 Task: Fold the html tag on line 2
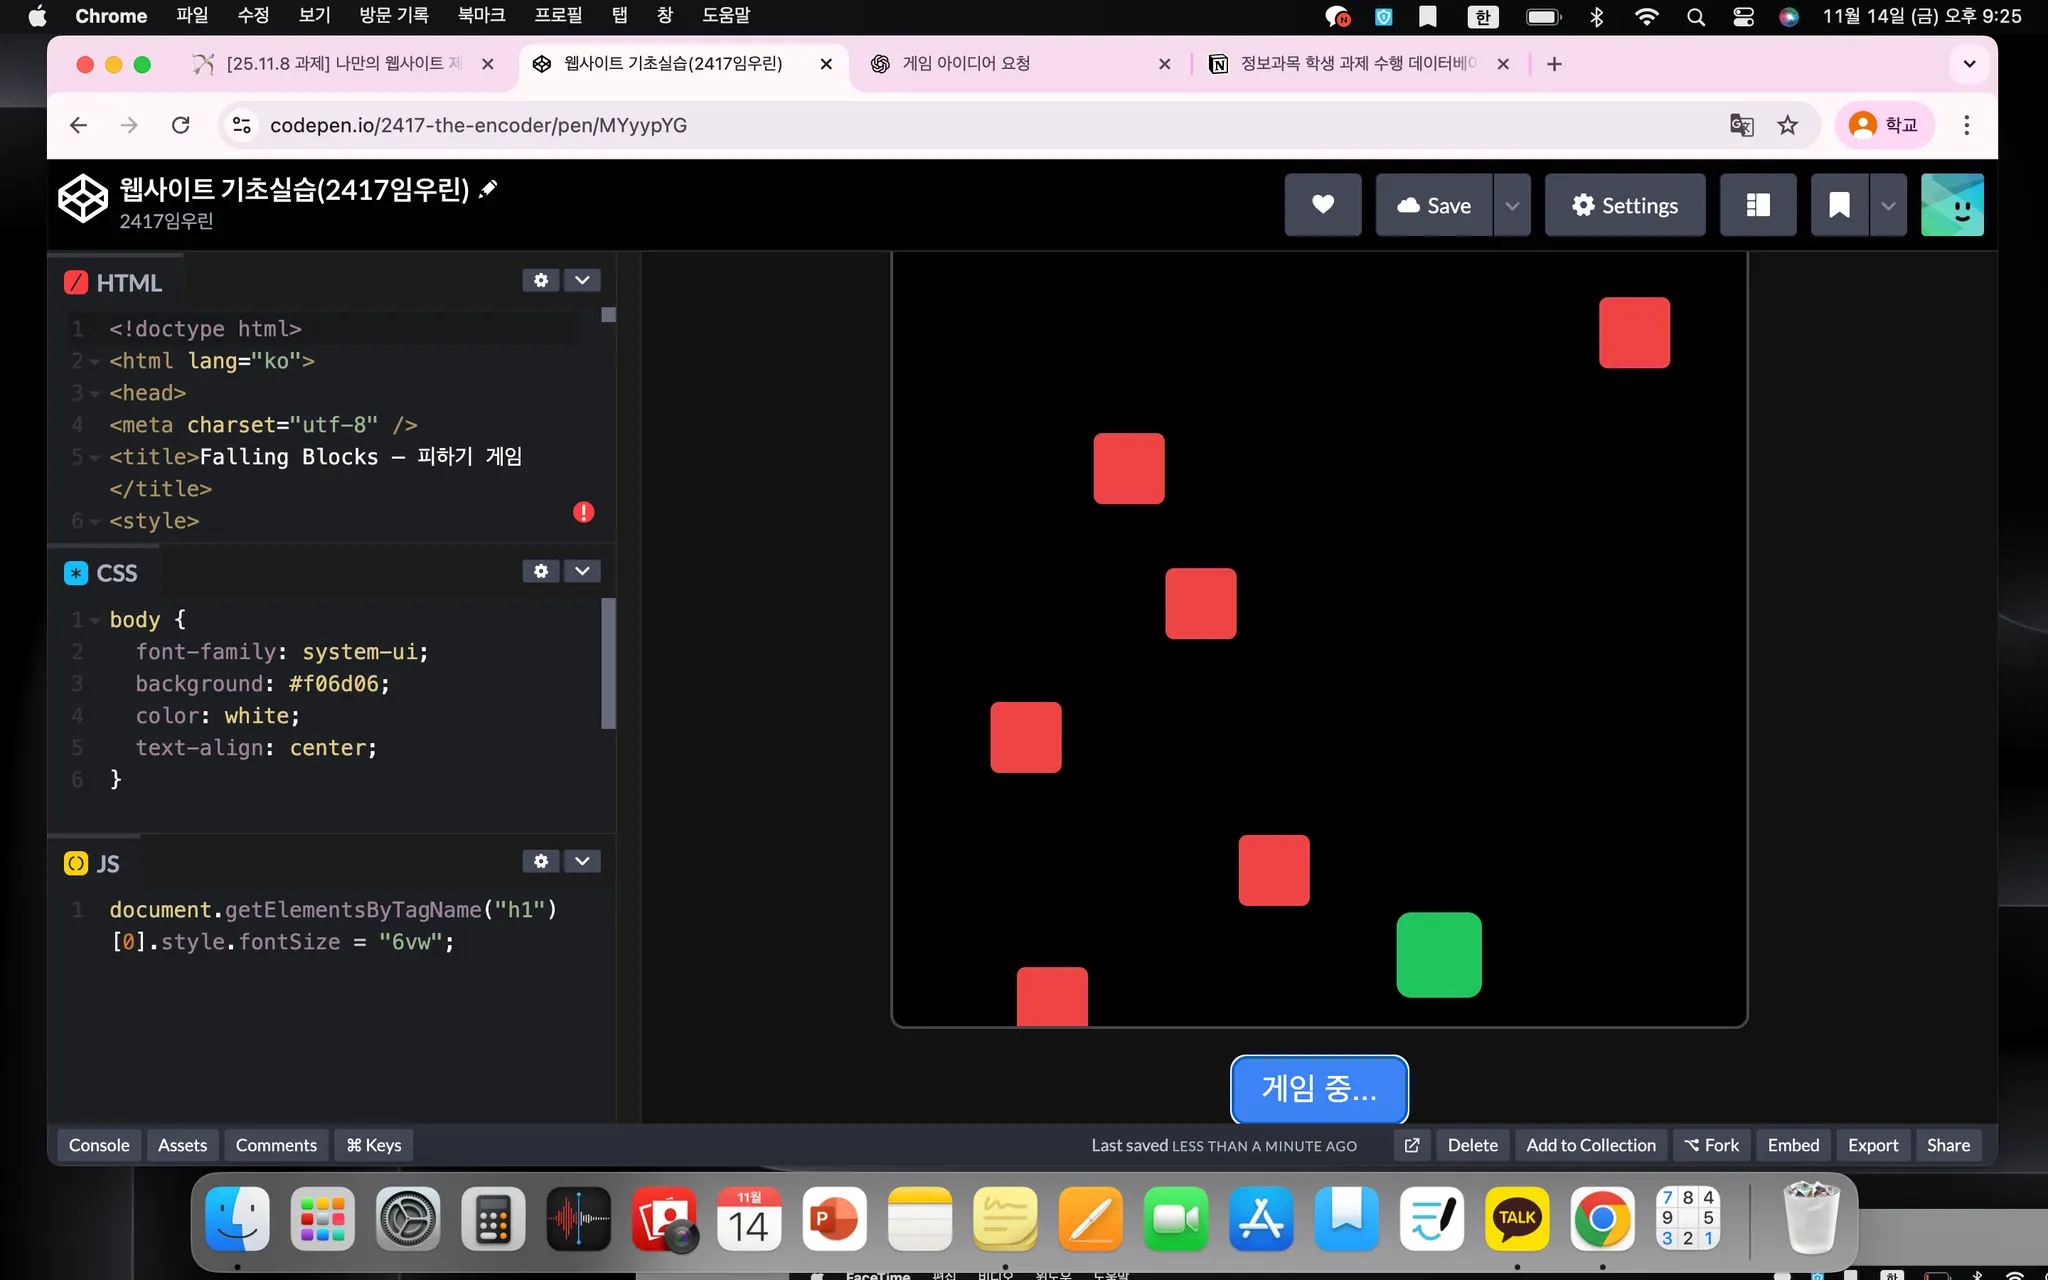tap(94, 362)
